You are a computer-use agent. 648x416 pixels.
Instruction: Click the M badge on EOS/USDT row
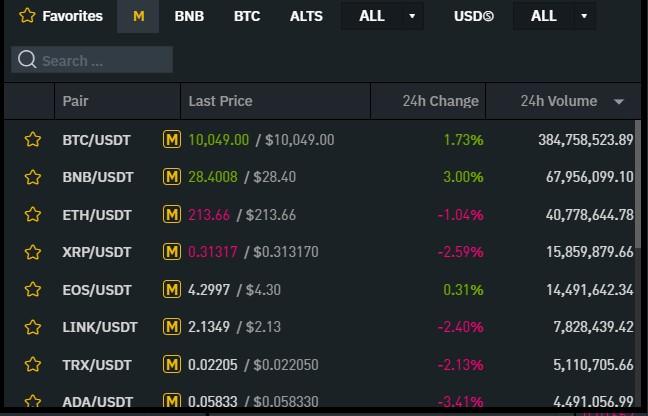point(172,290)
